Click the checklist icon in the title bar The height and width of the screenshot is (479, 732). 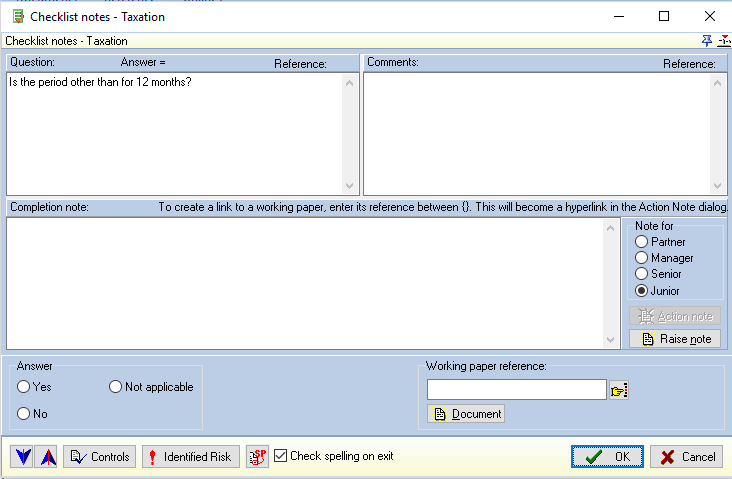tap(18, 16)
